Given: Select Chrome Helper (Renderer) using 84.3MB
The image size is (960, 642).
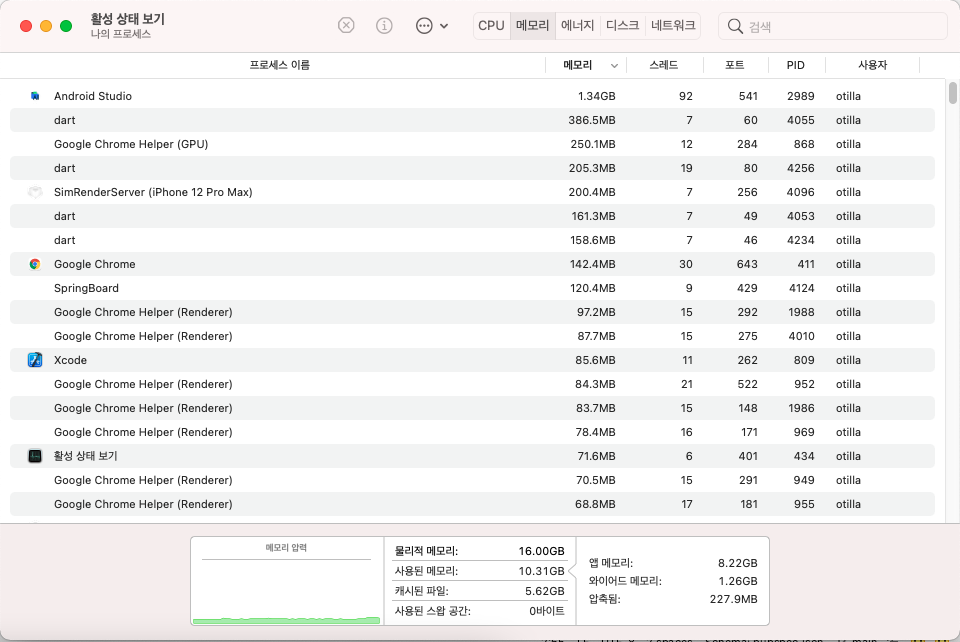Looking at the screenshot, I should pos(472,384).
